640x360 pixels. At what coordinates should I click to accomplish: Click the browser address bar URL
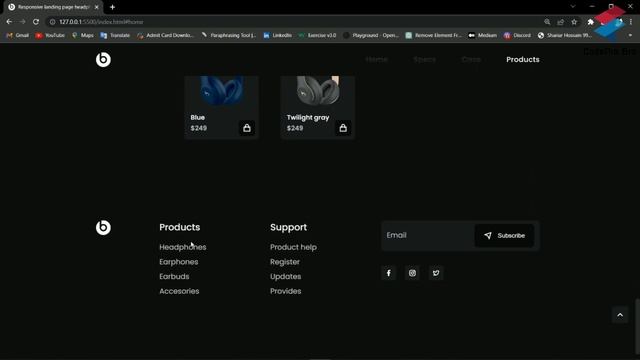click(101, 22)
